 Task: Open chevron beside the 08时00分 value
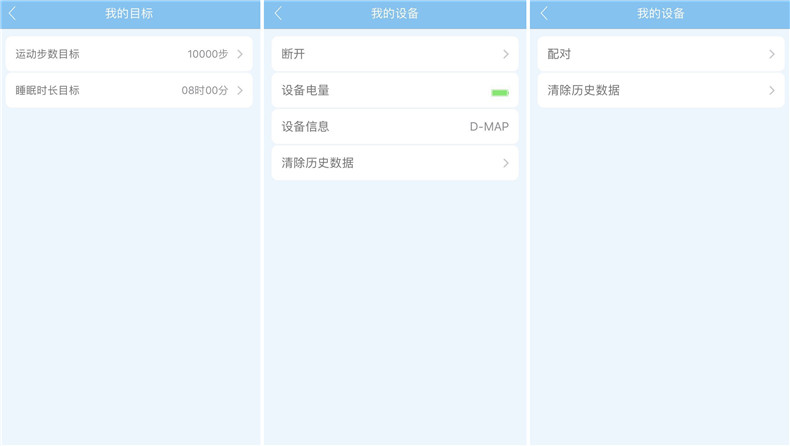click(240, 90)
